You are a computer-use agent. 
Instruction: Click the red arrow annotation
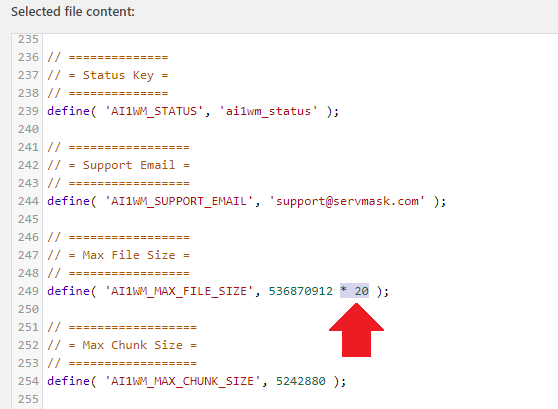[356, 330]
